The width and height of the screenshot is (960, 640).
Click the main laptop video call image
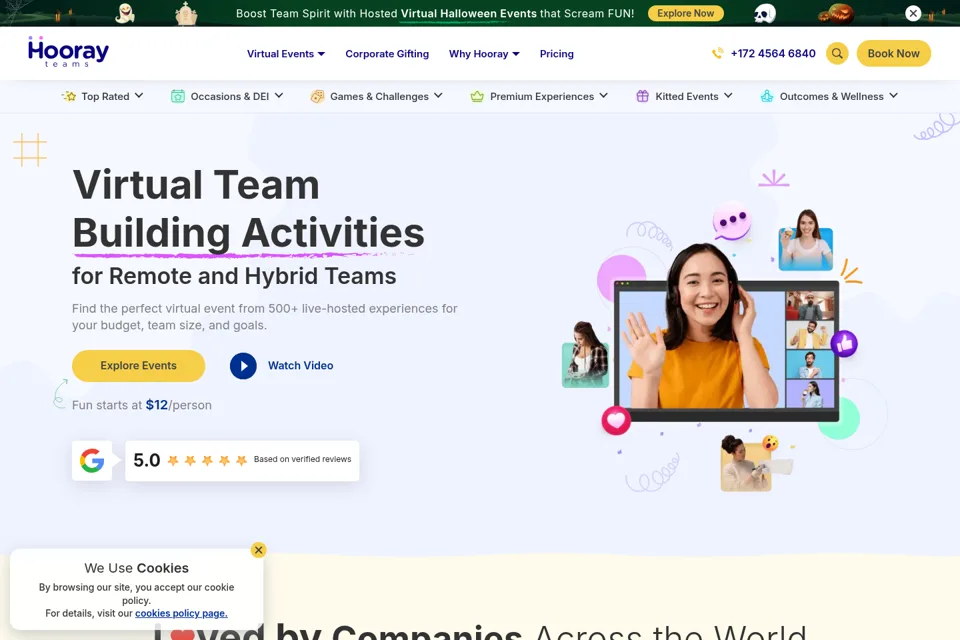726,351
